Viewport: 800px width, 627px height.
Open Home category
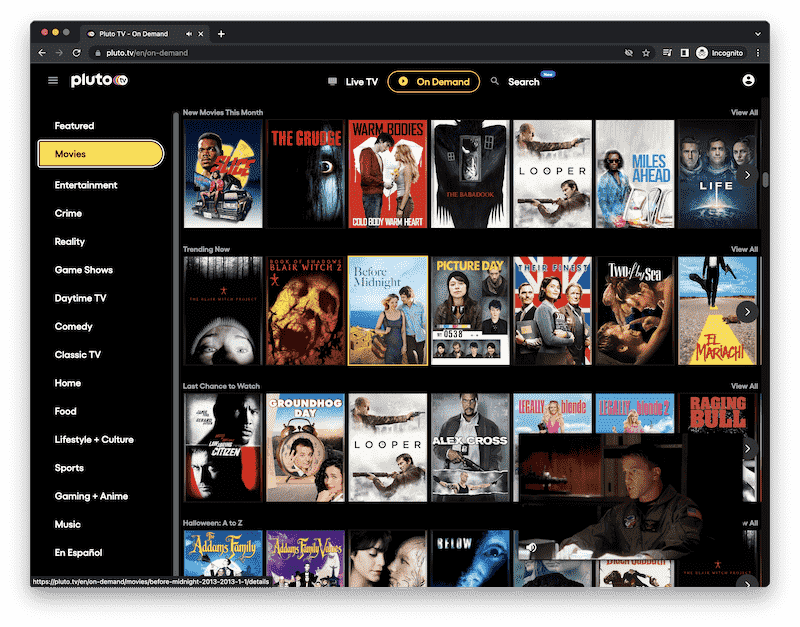pyautogui.click(x=68, y=383)
